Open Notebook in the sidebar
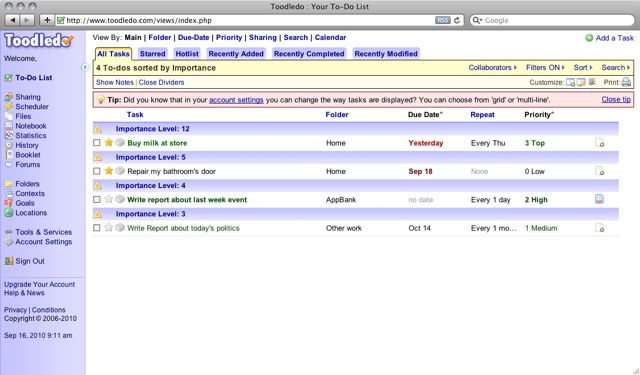This screenshot has width=640, height=375. pos(31,126)
